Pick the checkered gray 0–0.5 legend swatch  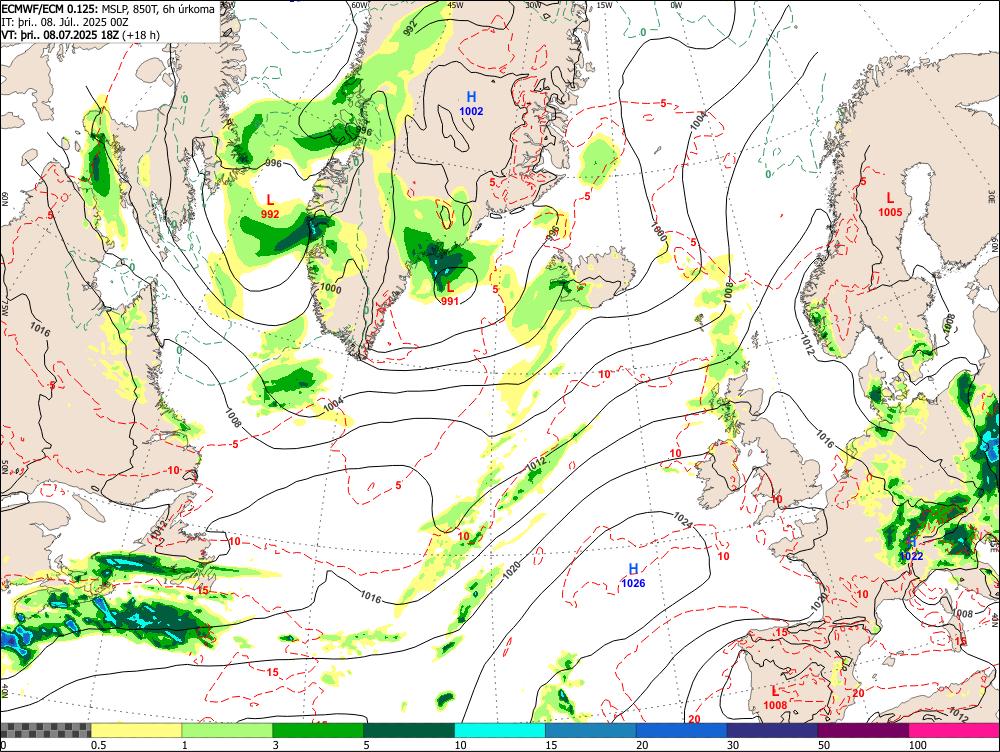[x=45, y=730]
